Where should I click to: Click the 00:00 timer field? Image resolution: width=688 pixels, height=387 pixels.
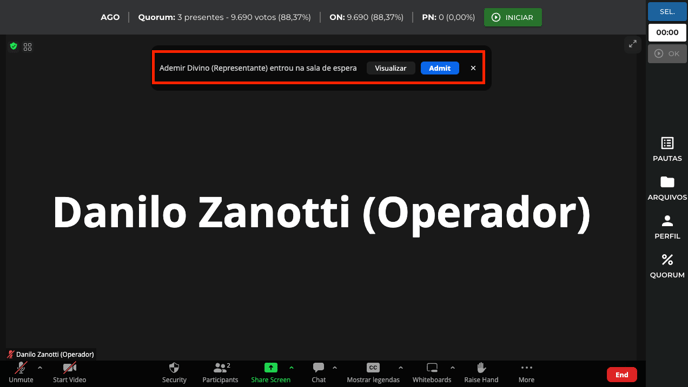click(x=667, y=32)
